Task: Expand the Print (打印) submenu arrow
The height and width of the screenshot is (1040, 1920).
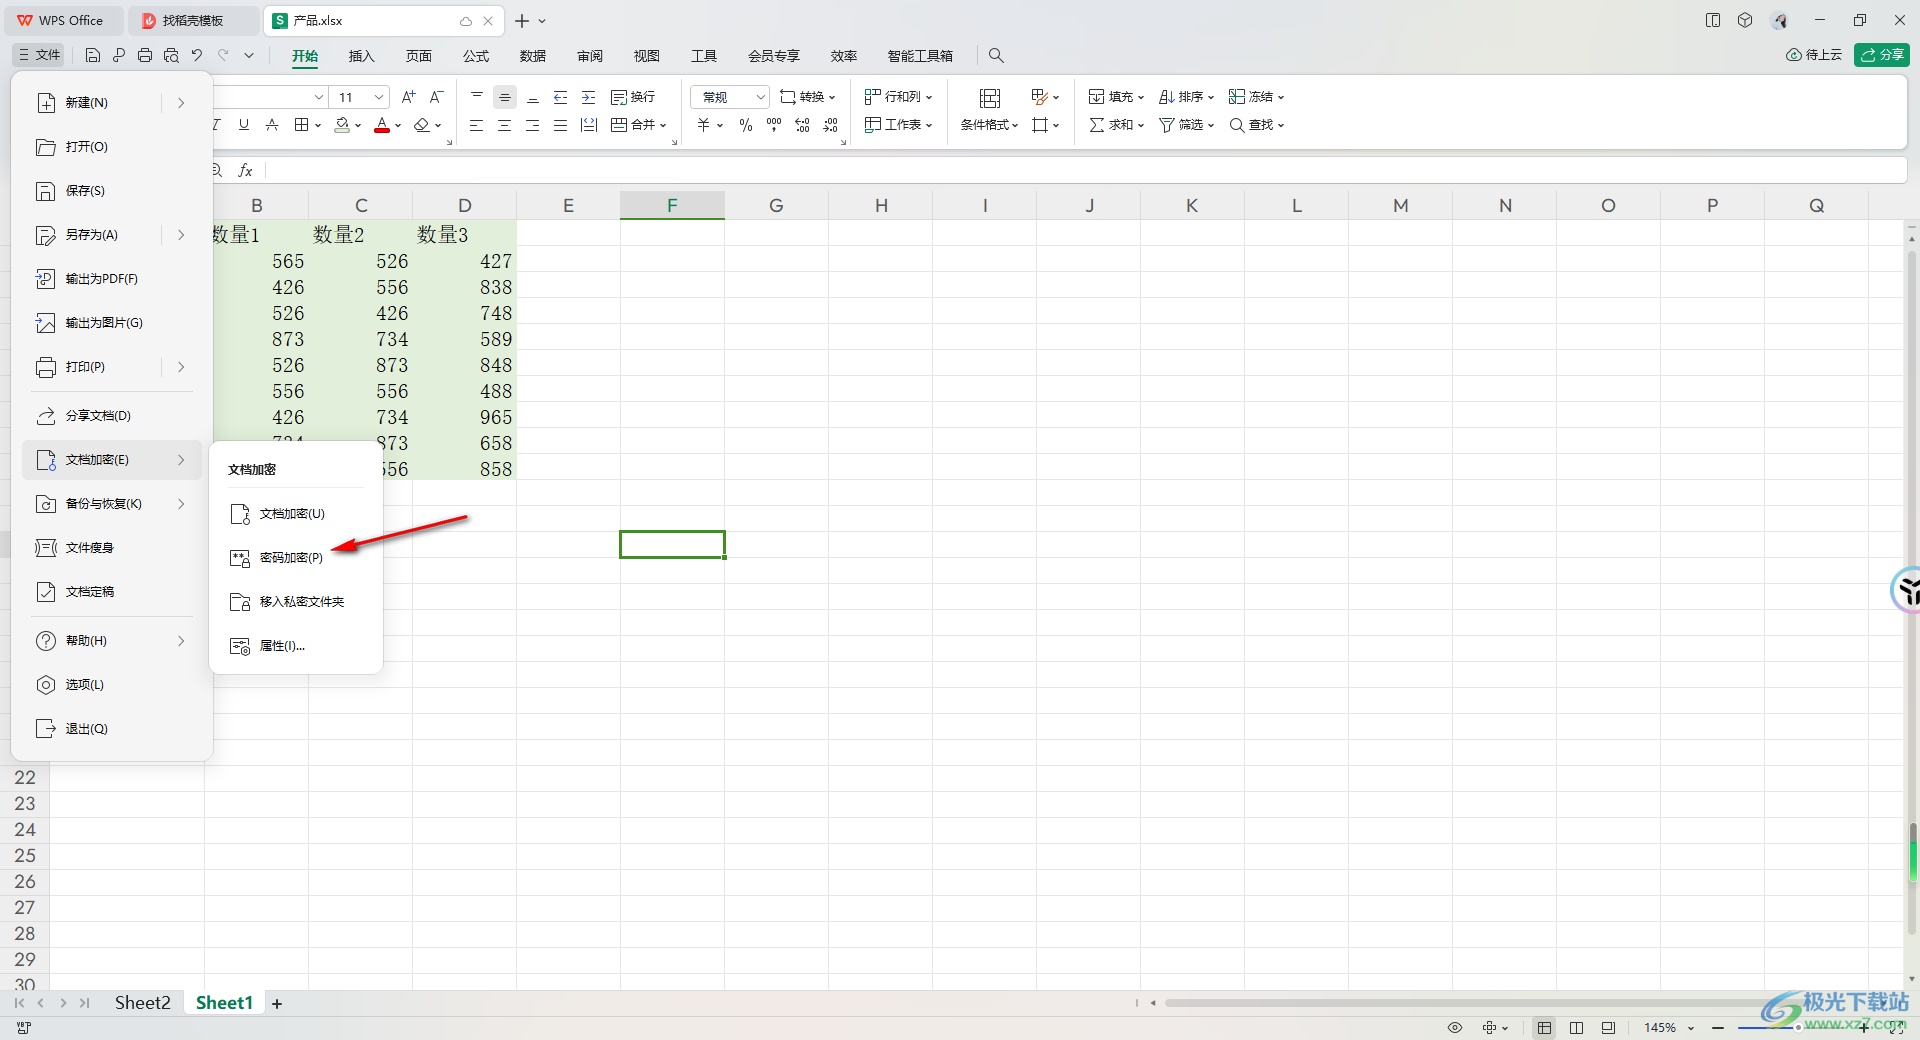Action: (x=181, y=367)
